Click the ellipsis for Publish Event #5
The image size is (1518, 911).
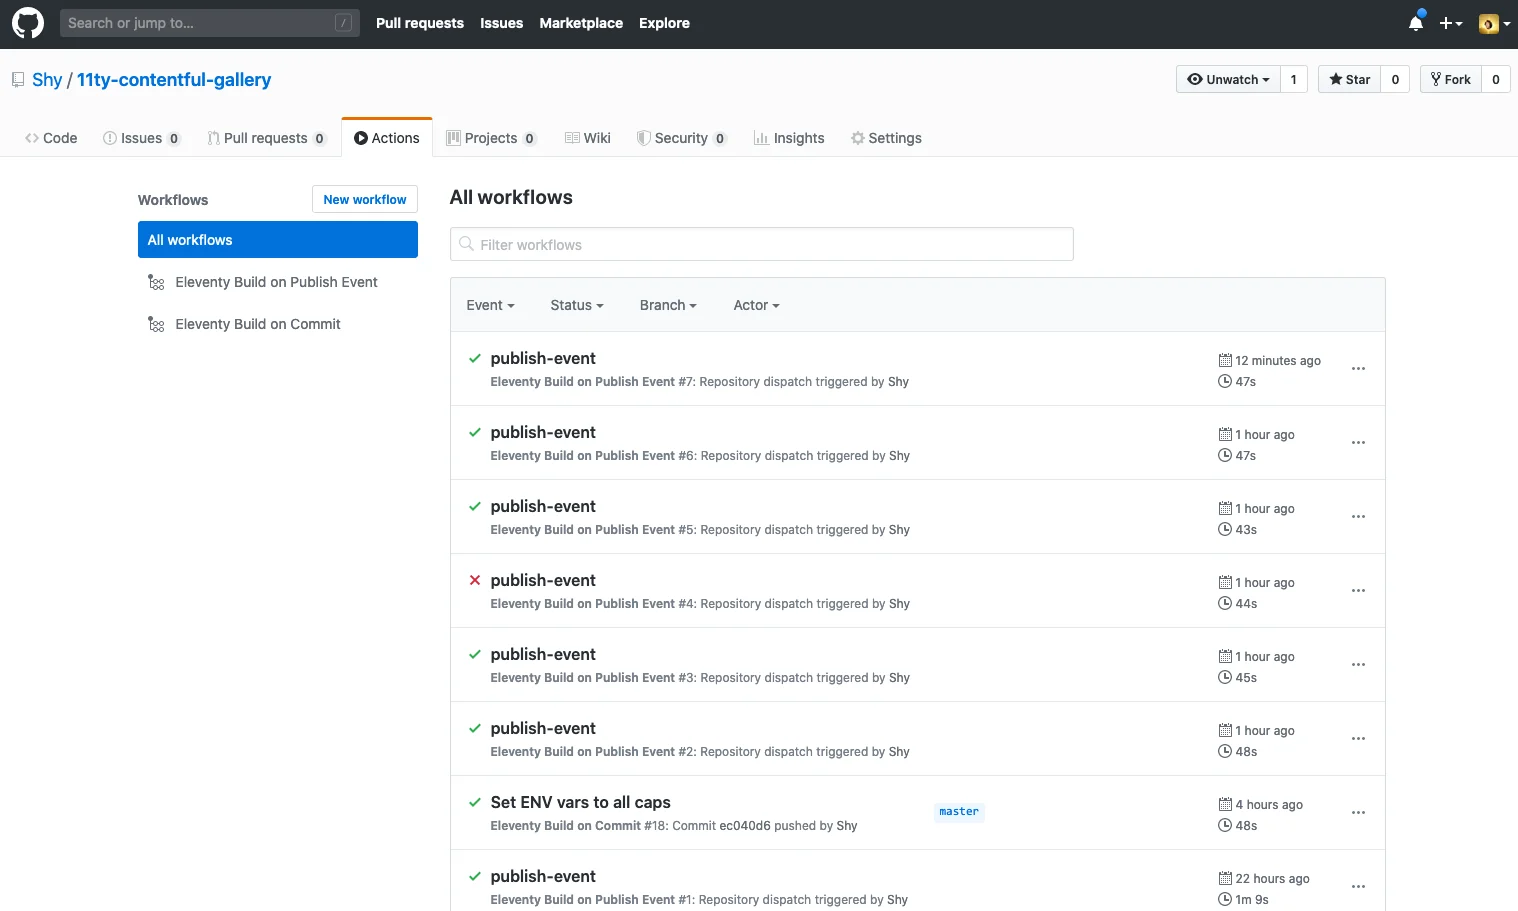[1358, 517]
